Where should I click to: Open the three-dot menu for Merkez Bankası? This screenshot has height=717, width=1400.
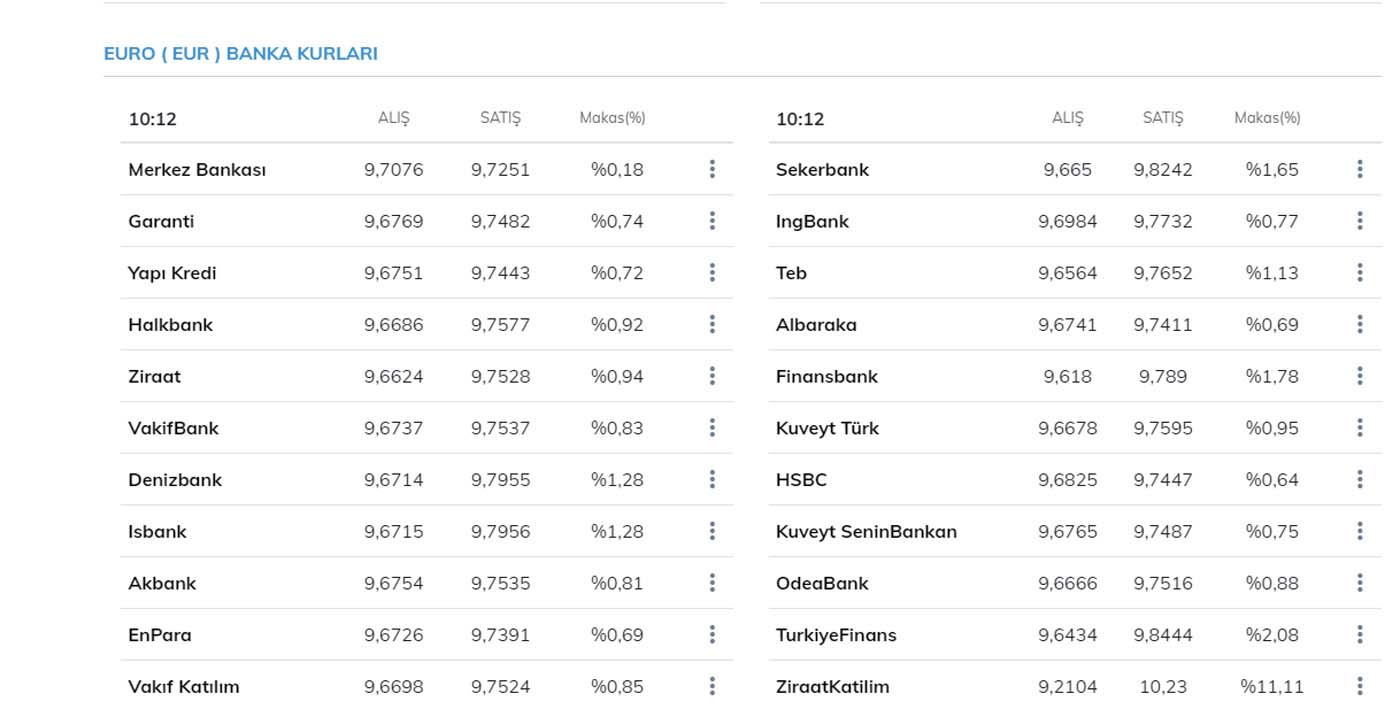pyautogui.click(x=712, y=169)
